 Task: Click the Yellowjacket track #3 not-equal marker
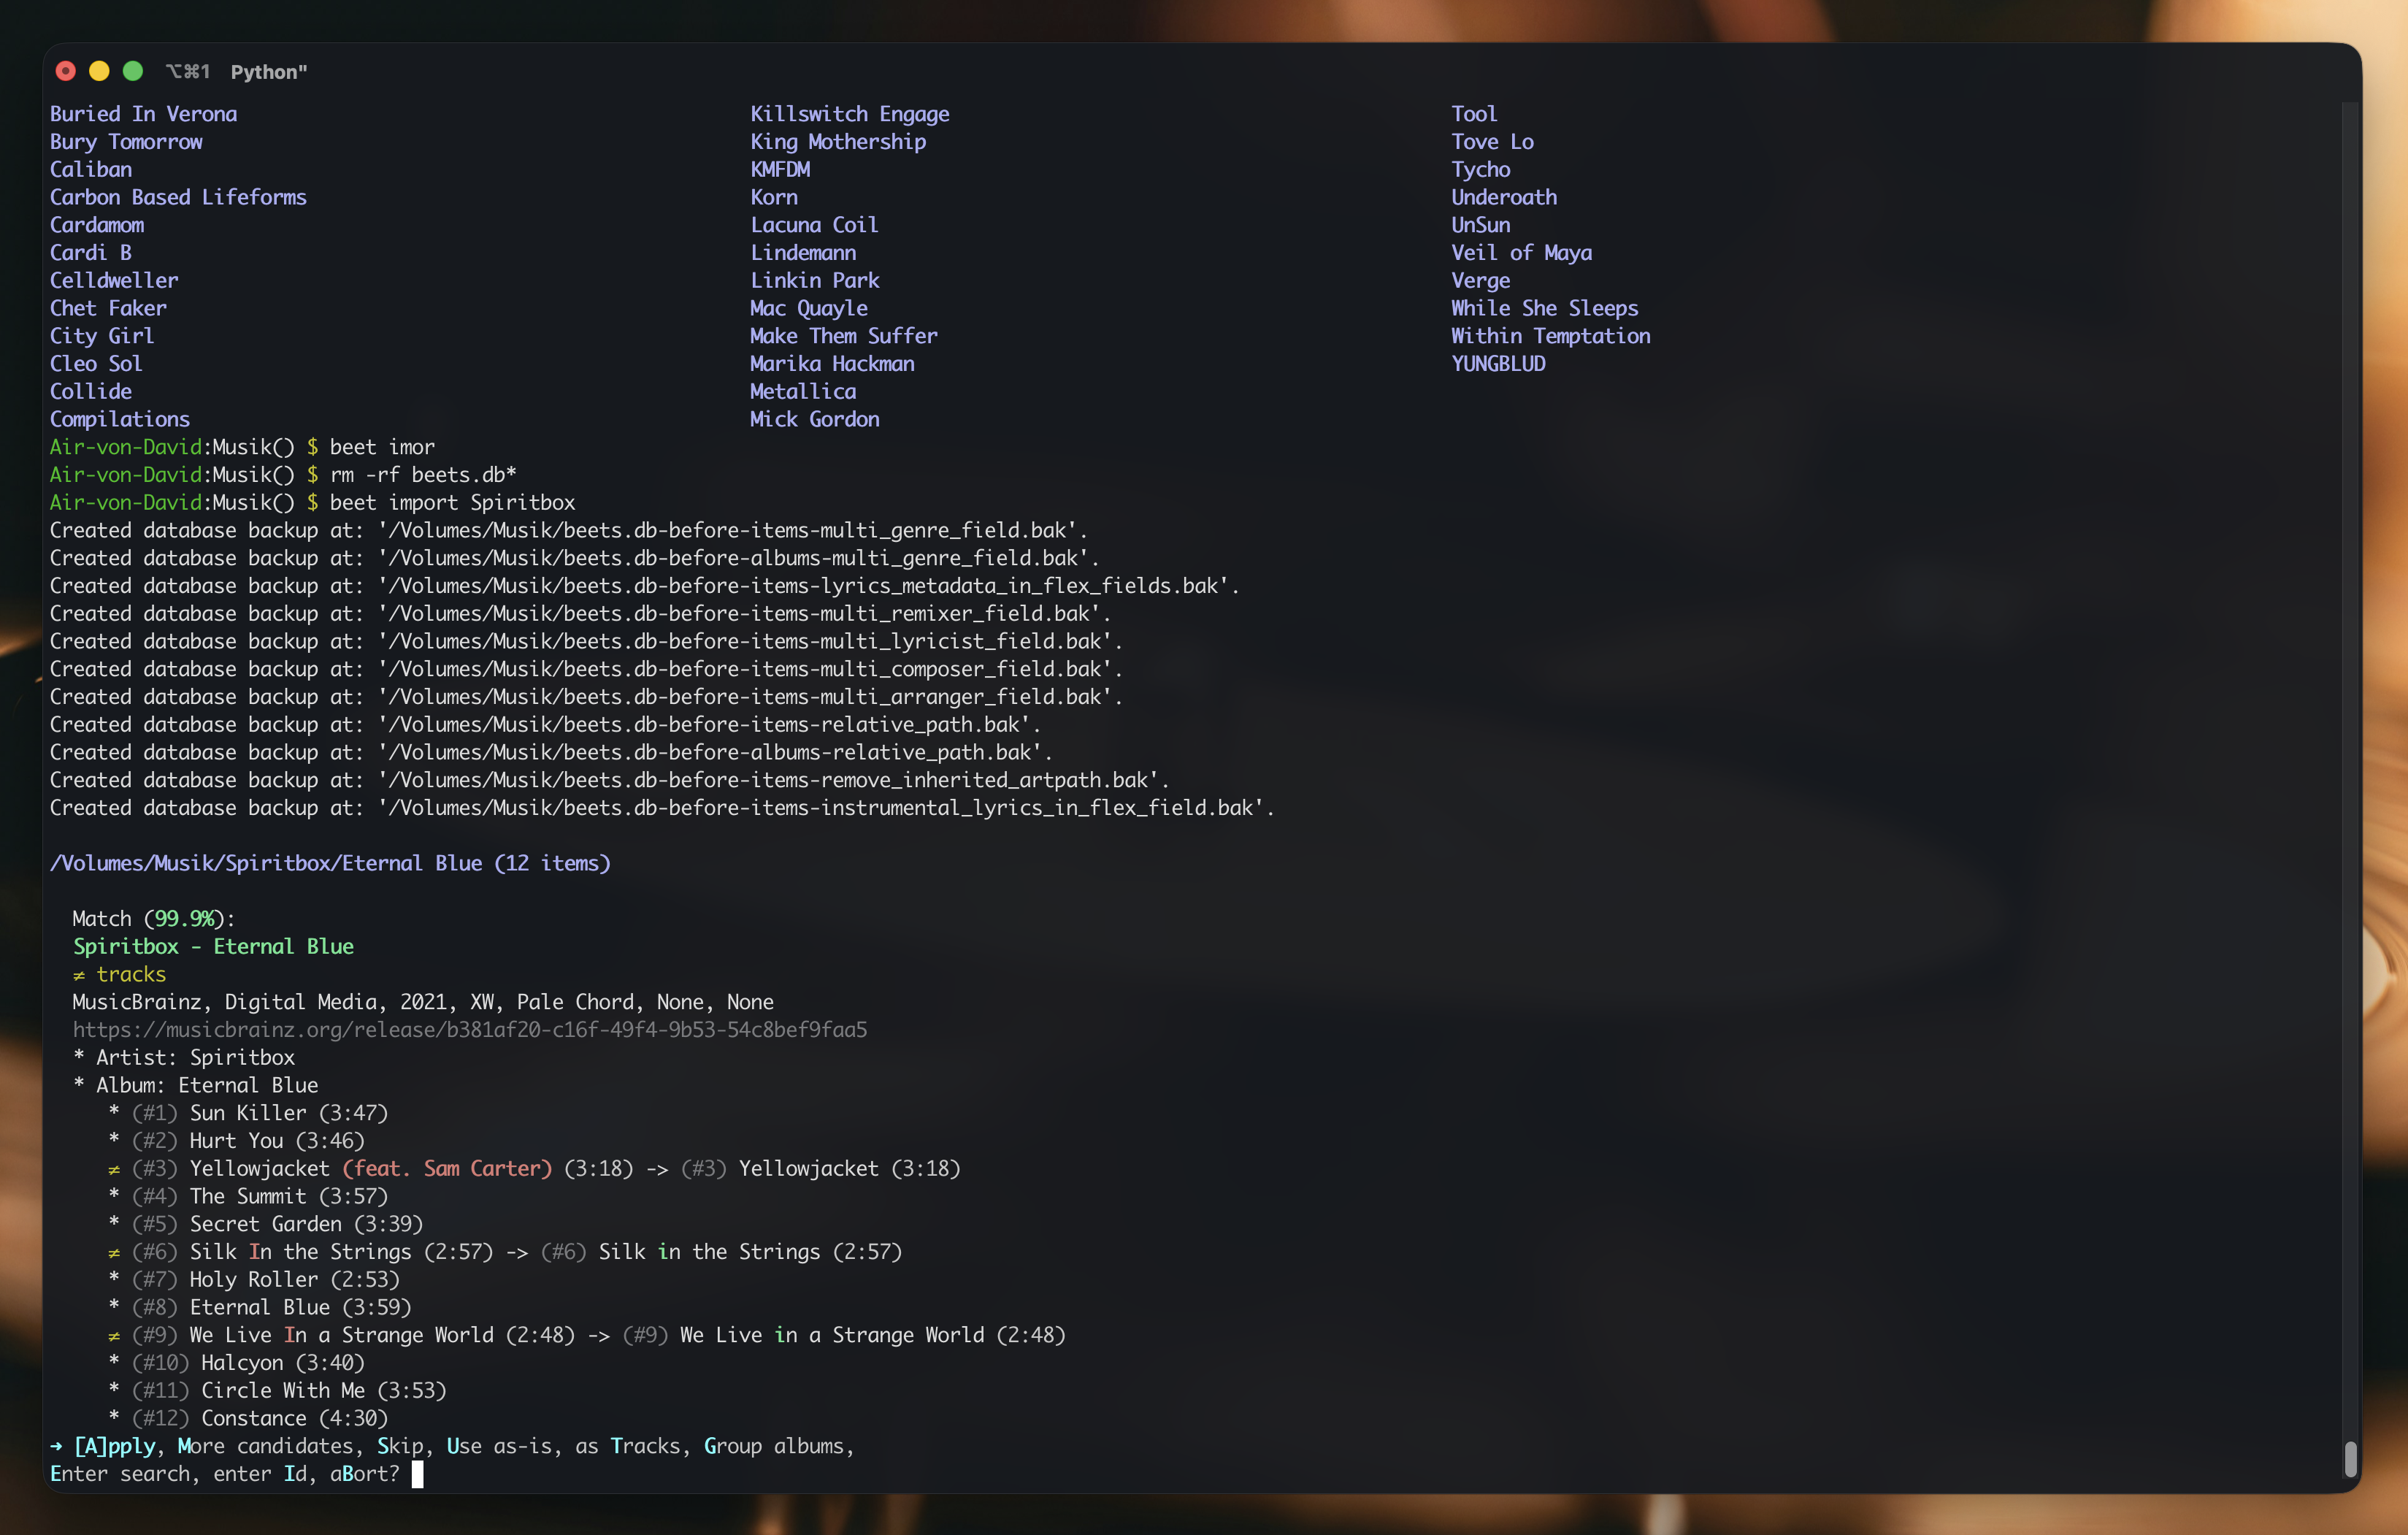click(114, 1169)
